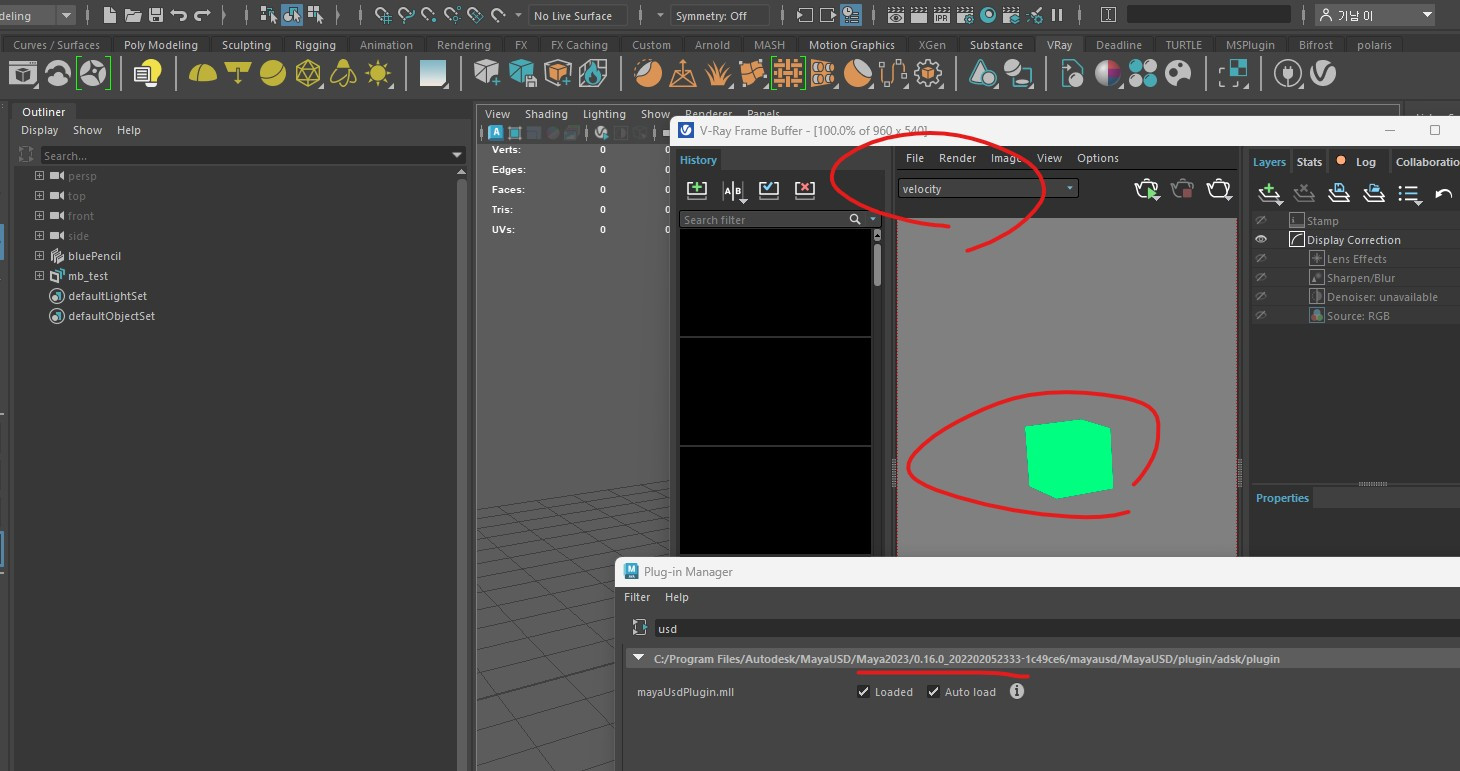Click the add layer icon in Layers panel
The height and width of the screenshot is (771, 1460).
tap(1269, 193)
